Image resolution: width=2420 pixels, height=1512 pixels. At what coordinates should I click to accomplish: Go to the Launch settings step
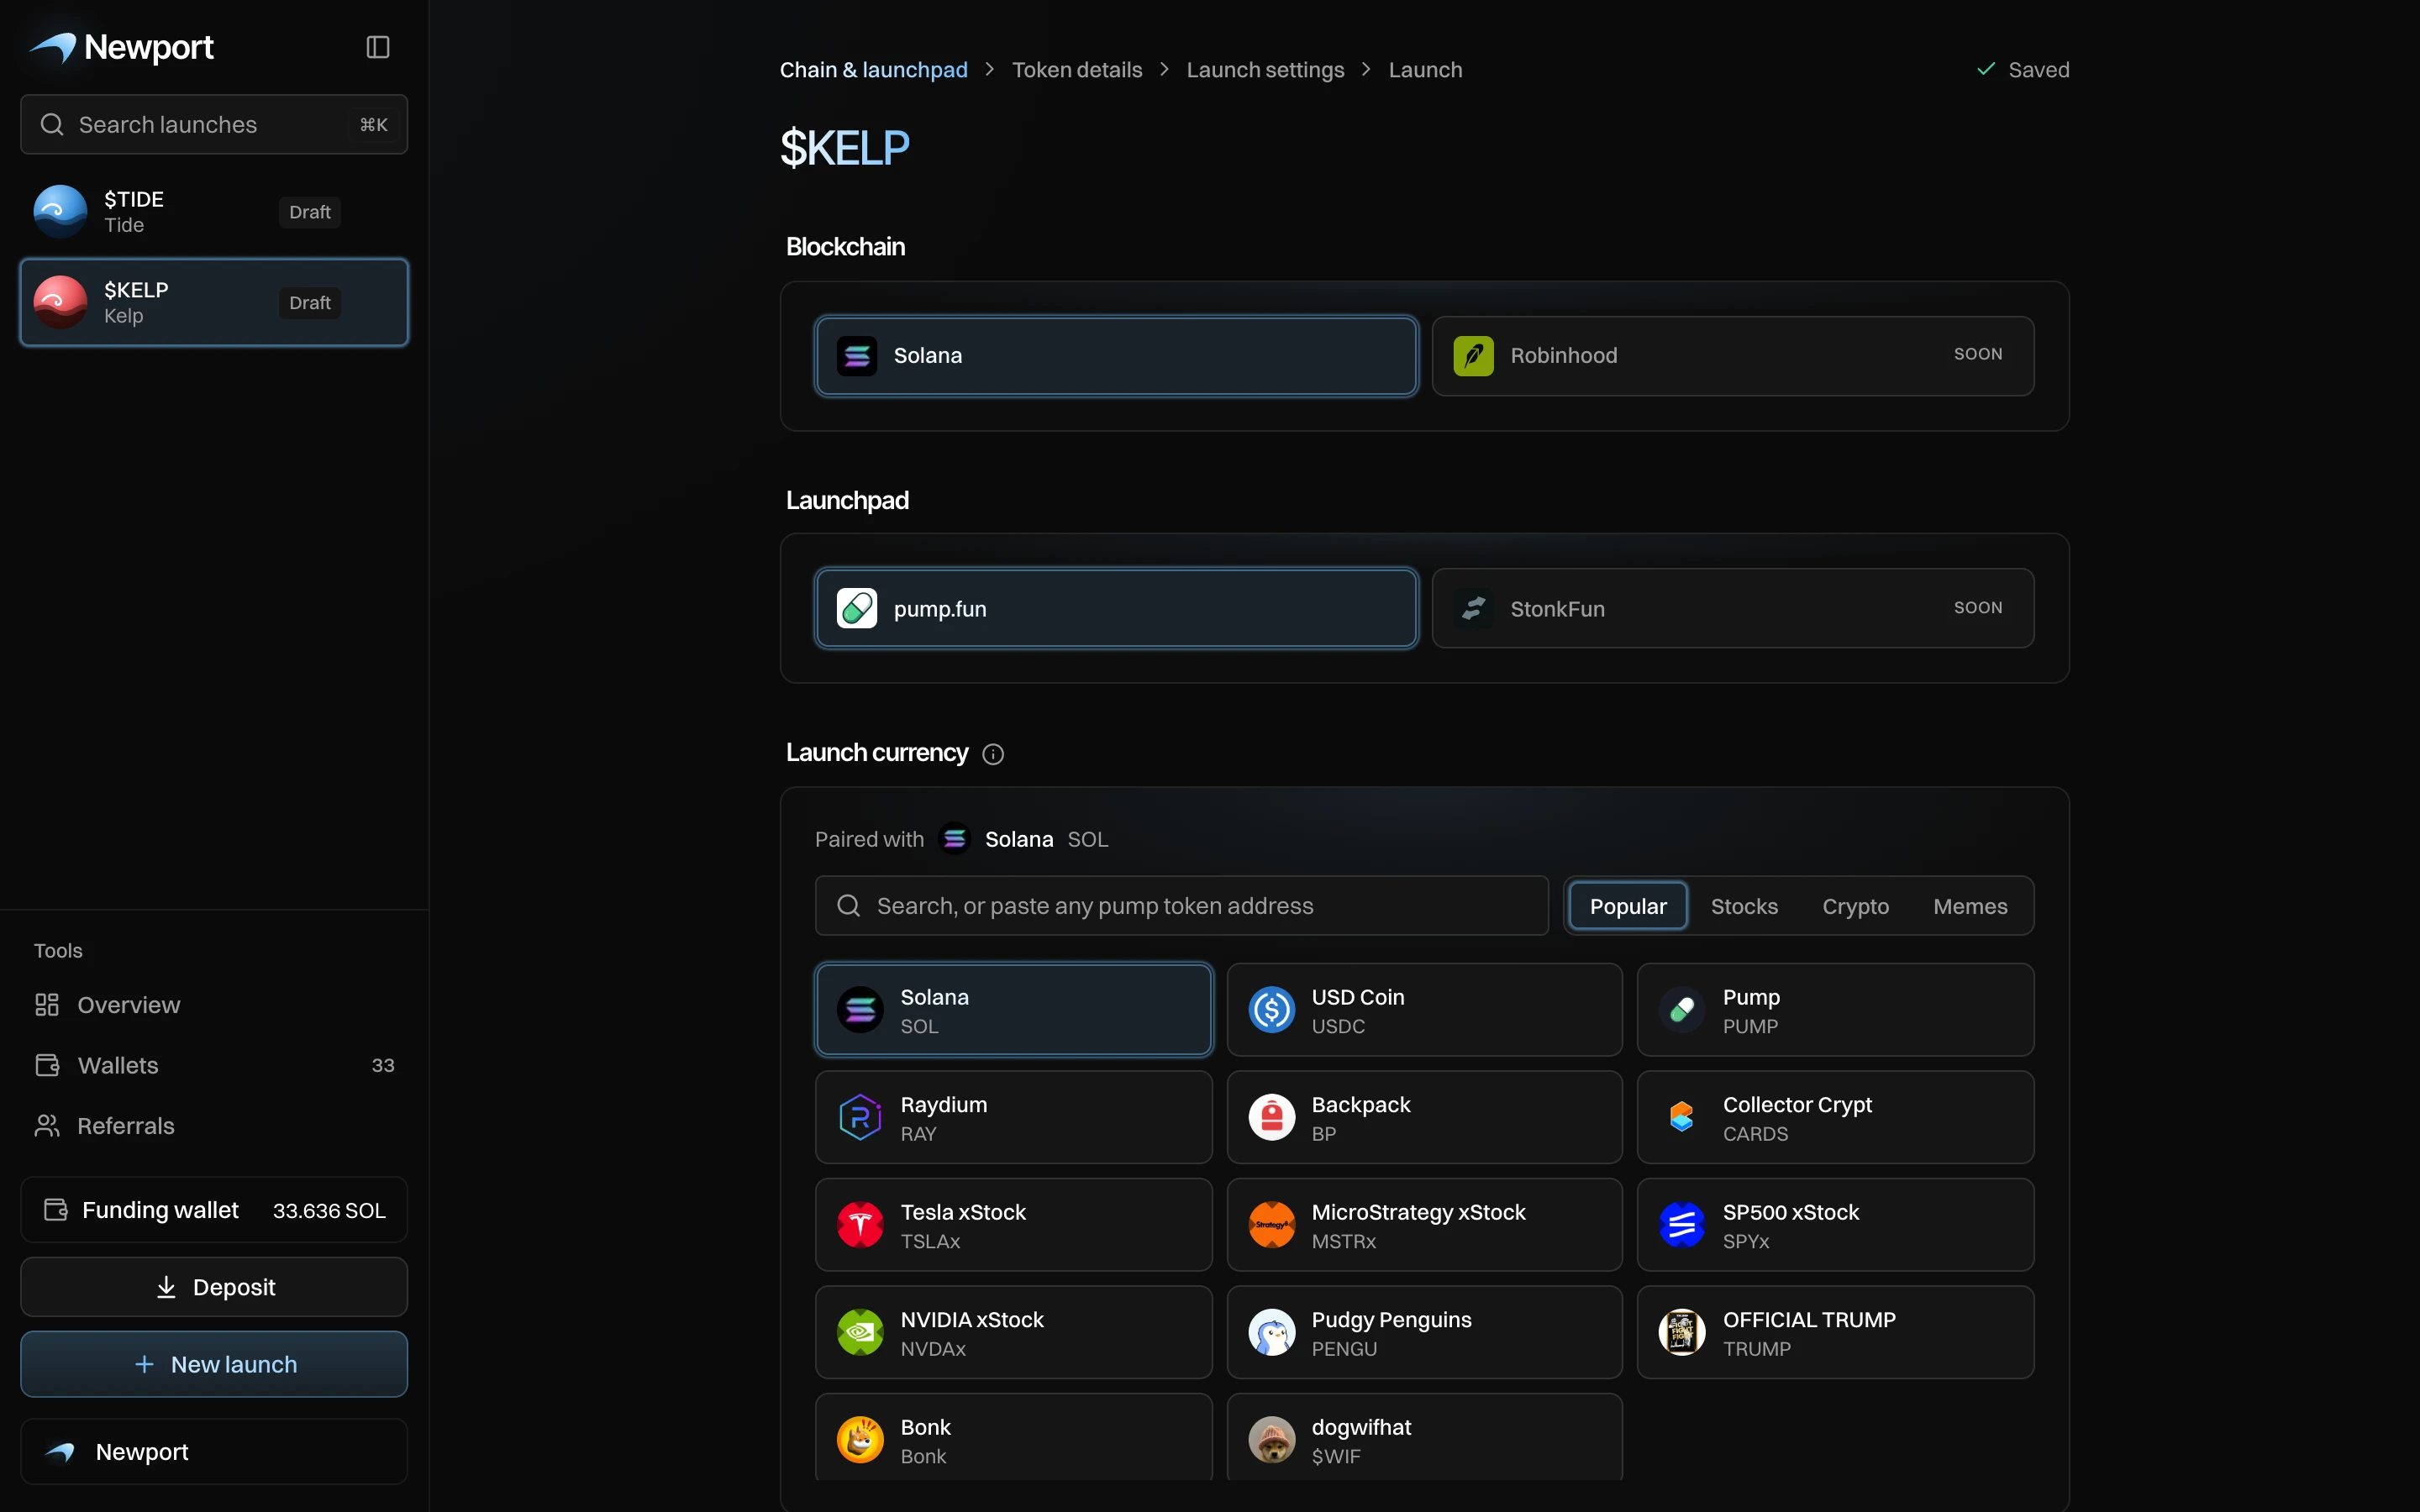click(x=1265, y=70)
